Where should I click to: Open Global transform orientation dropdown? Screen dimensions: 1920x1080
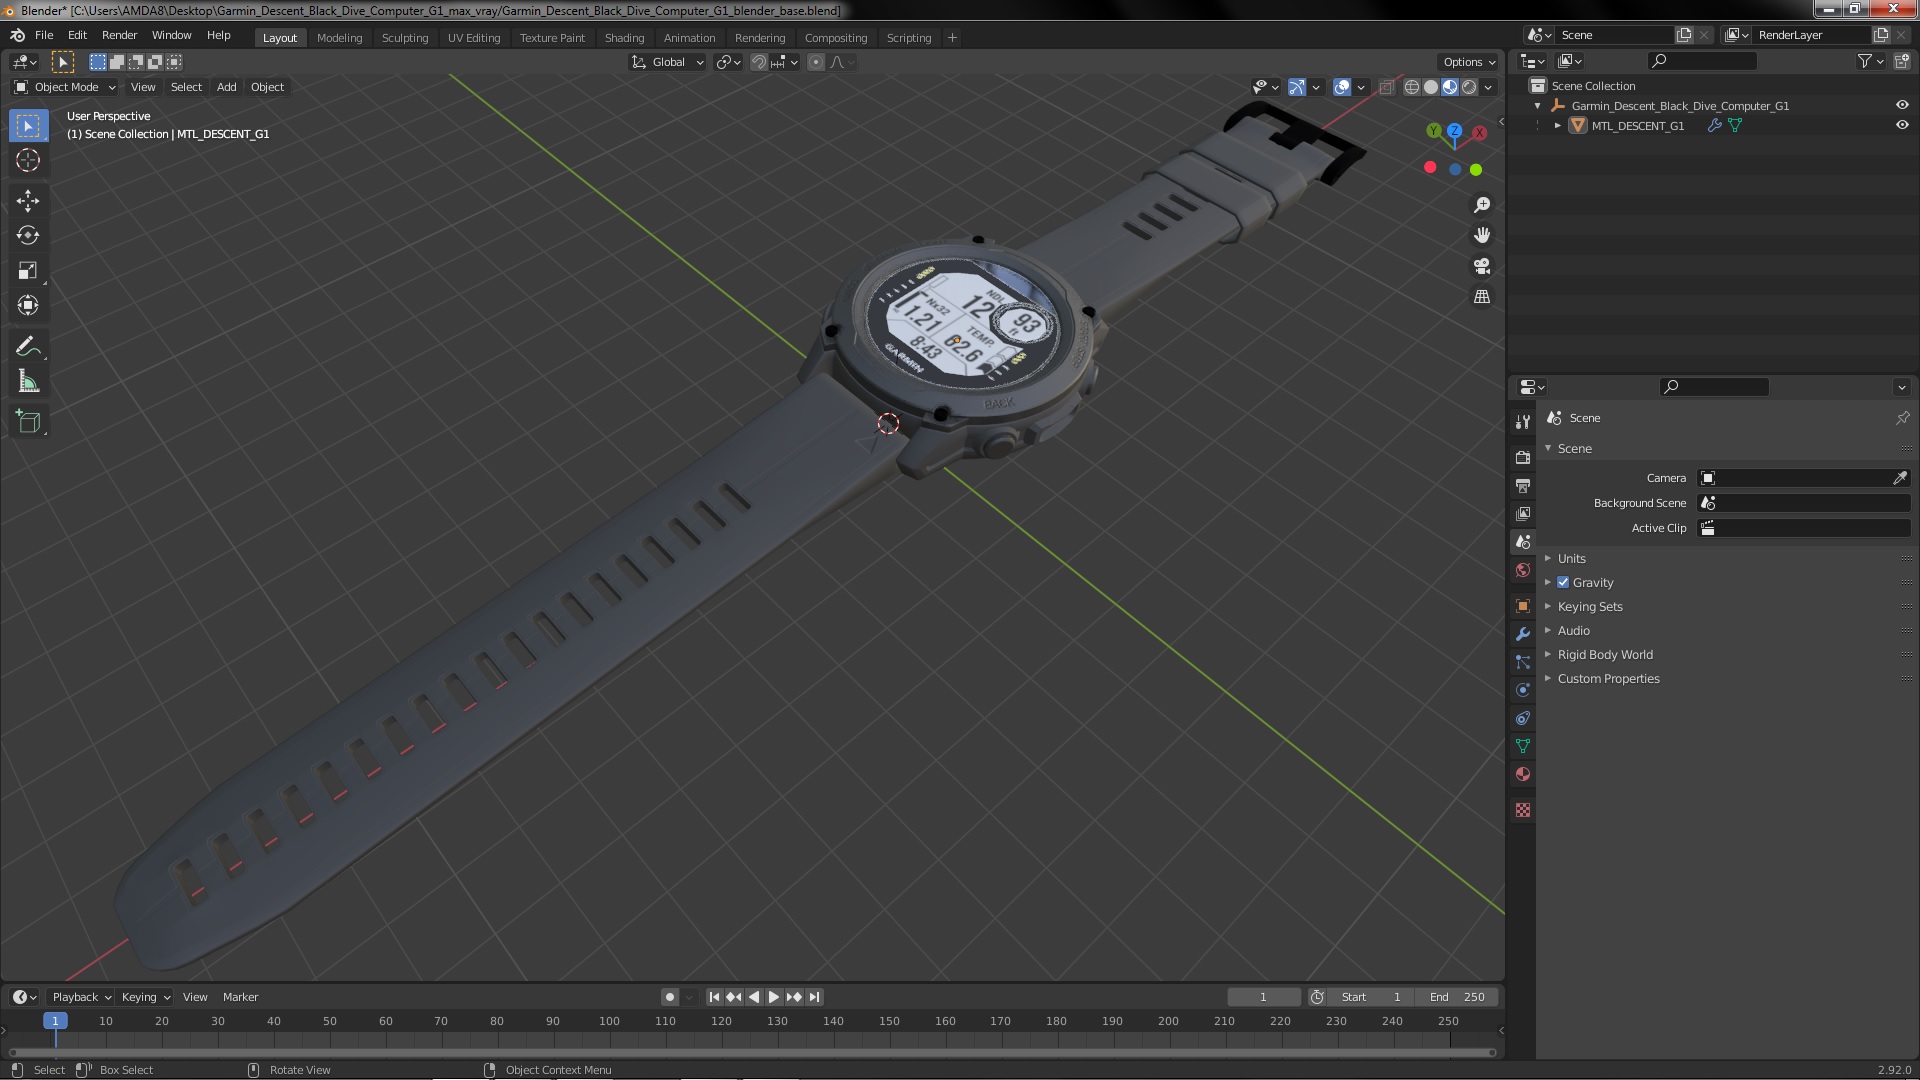[668, 62]
